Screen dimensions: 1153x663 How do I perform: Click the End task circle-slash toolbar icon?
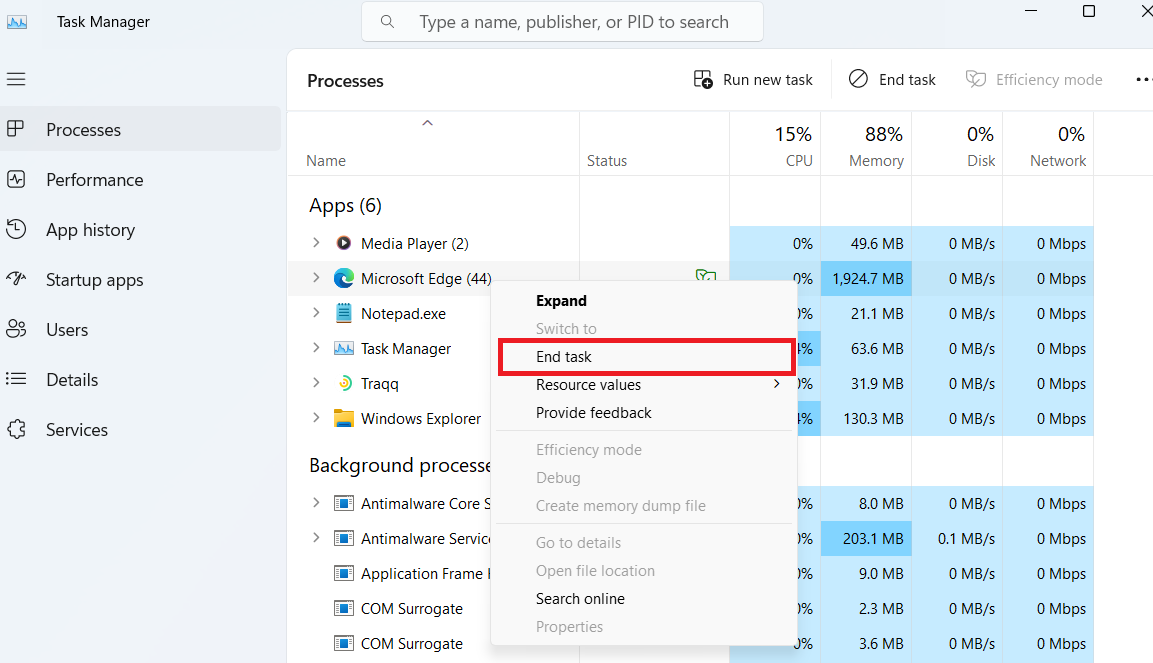click(858, 79)
